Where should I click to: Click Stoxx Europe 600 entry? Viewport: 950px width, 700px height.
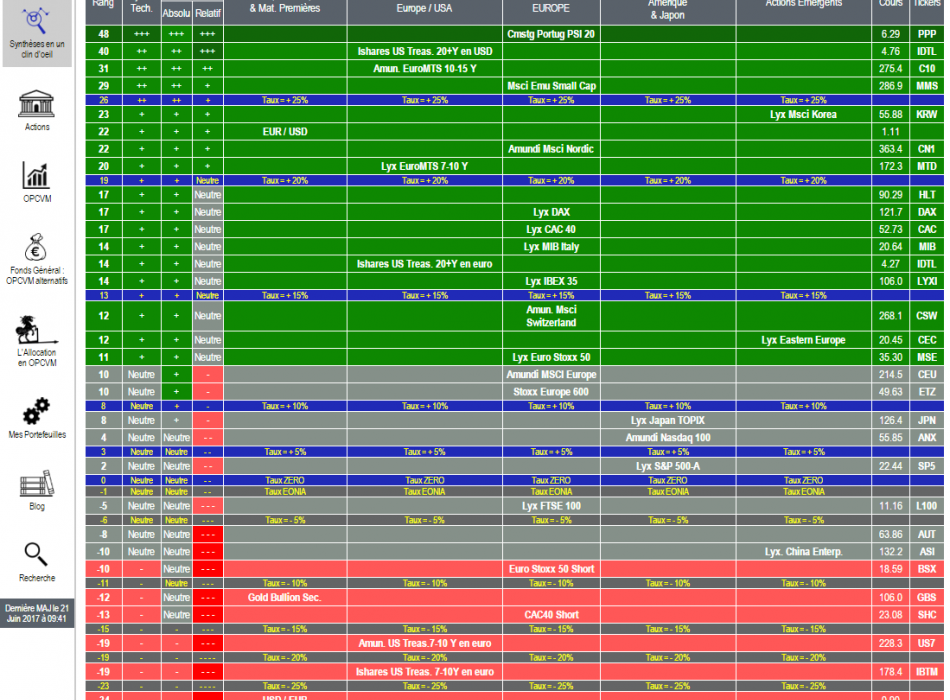(x=551, y=392)
